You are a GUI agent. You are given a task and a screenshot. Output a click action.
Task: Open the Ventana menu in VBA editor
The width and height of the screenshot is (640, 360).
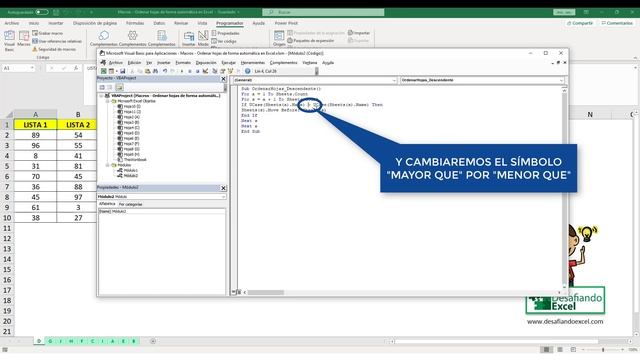[x=310, y=63]
